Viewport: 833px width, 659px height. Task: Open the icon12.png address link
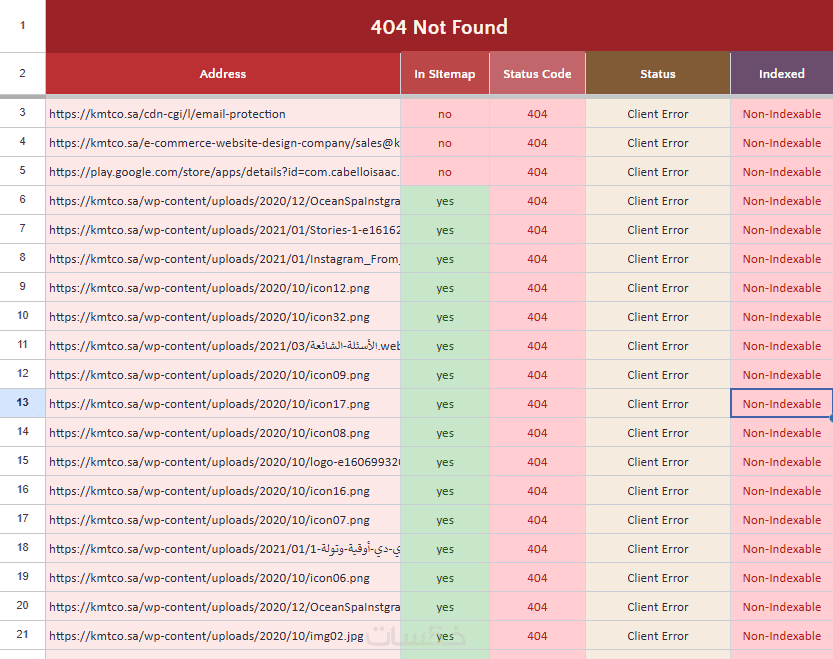pyautogui.click(x=209, y=288)
